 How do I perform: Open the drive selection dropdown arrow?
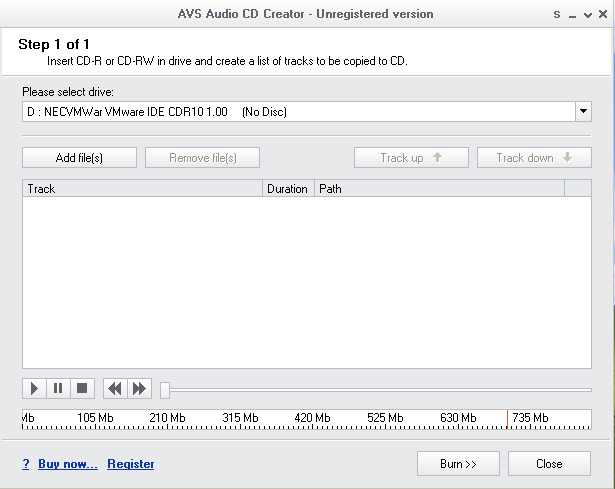click(x=583, y=112)
